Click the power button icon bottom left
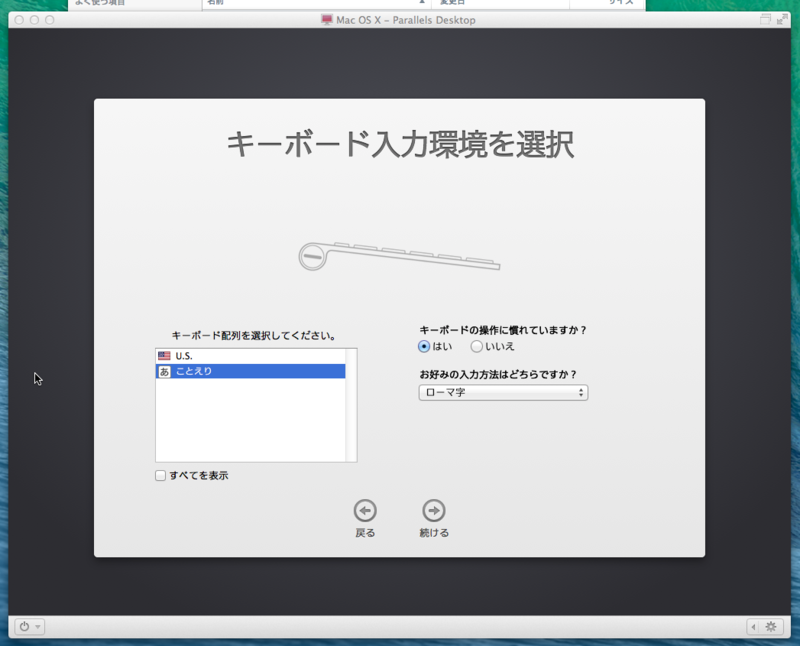This screenshot has height=646, width=800. click(24, 626)
